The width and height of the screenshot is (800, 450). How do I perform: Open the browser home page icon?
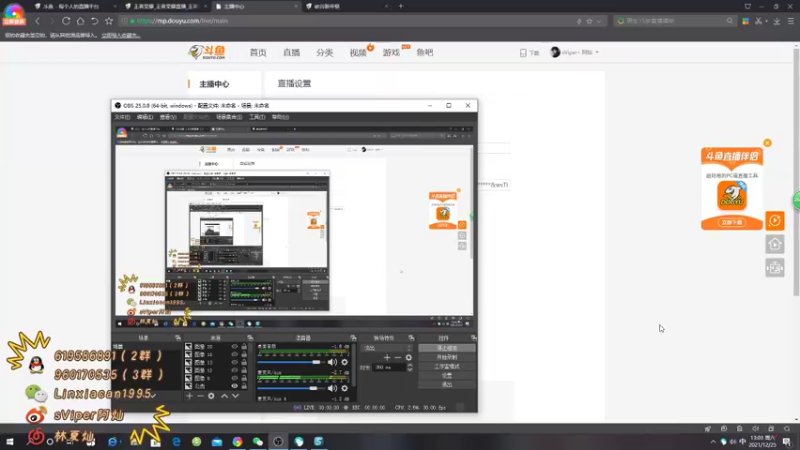click(x=80, y=21)
